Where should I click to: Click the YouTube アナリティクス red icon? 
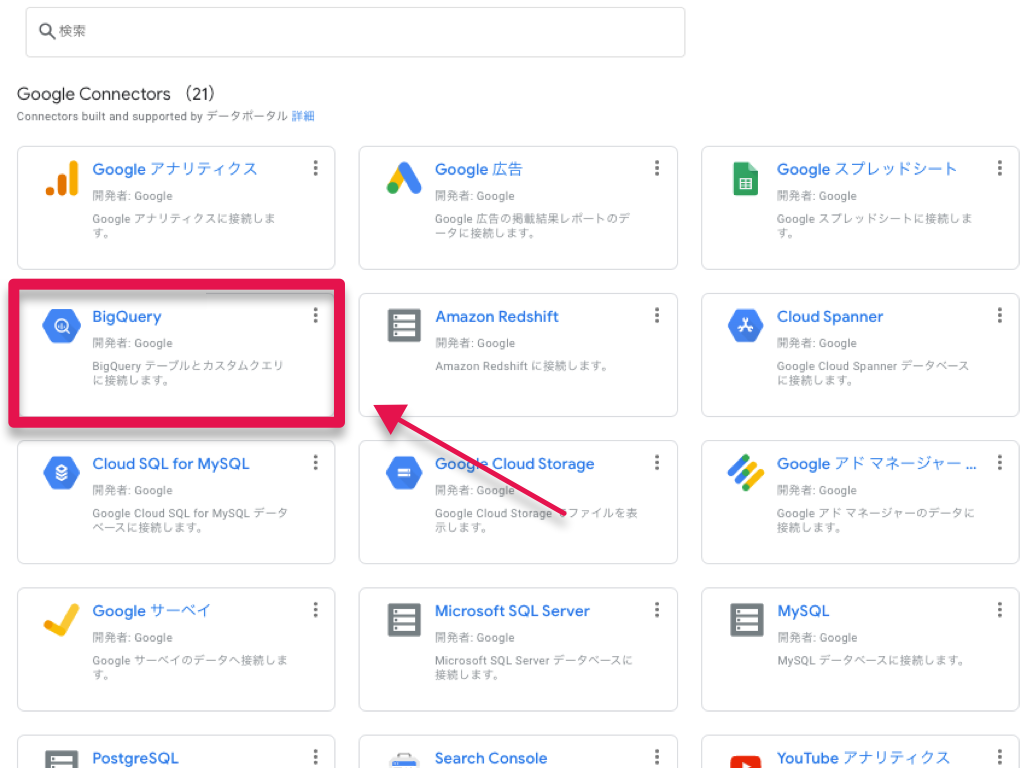(x=746, y=760)
